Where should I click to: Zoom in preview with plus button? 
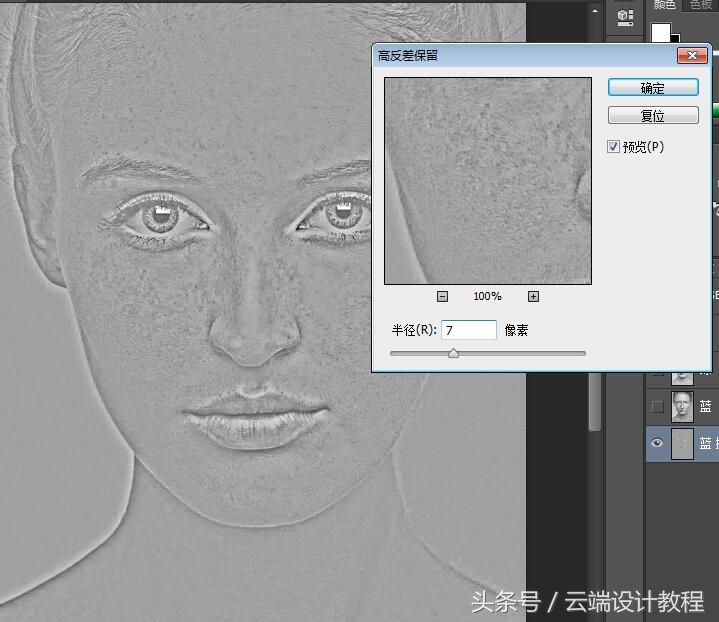click(x=533, y=296)
